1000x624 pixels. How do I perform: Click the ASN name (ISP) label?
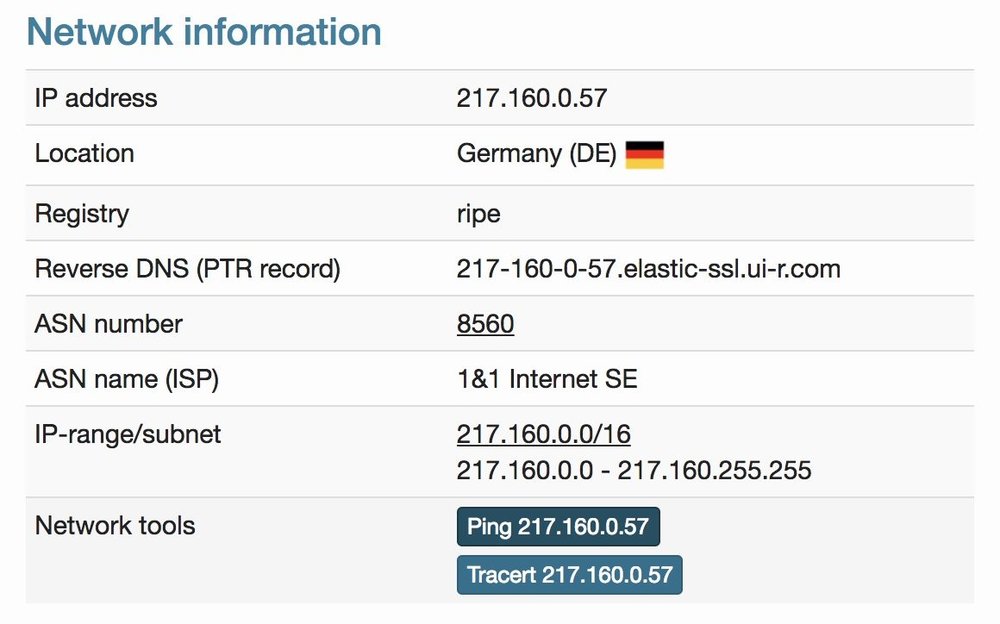pos(126,380)
